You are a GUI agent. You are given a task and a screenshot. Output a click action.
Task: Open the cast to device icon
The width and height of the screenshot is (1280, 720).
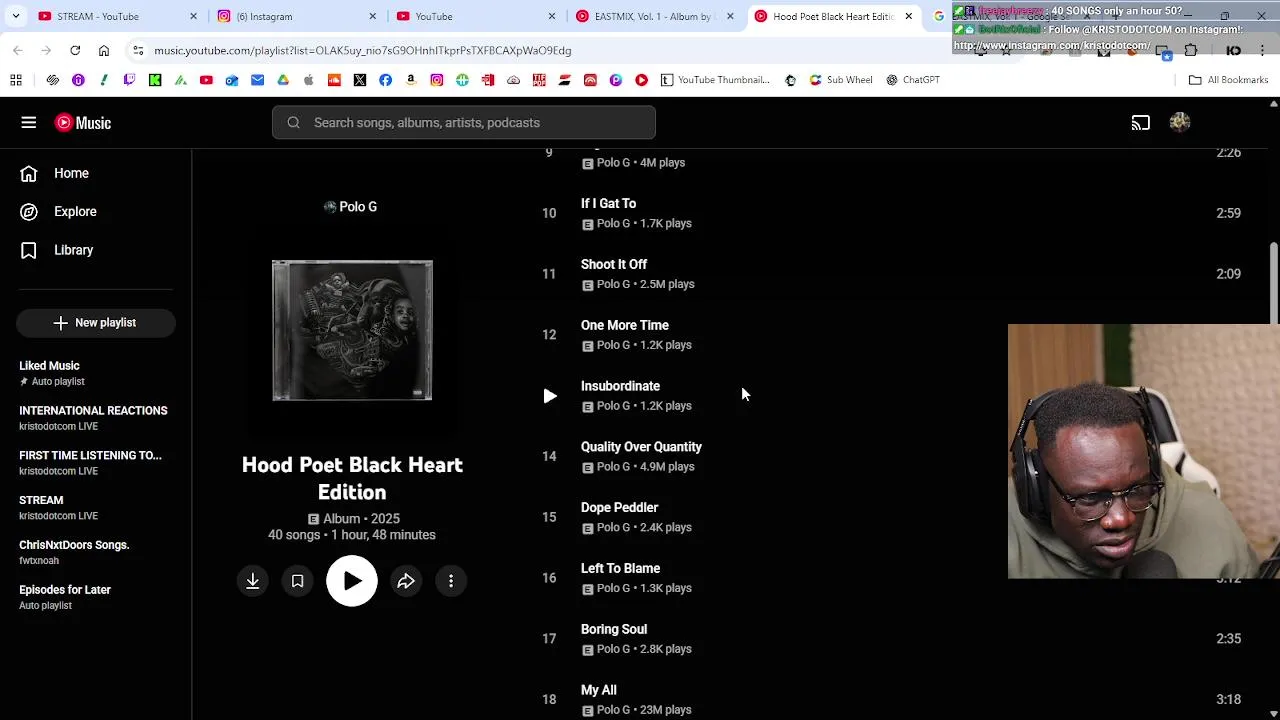[1141, 123]
